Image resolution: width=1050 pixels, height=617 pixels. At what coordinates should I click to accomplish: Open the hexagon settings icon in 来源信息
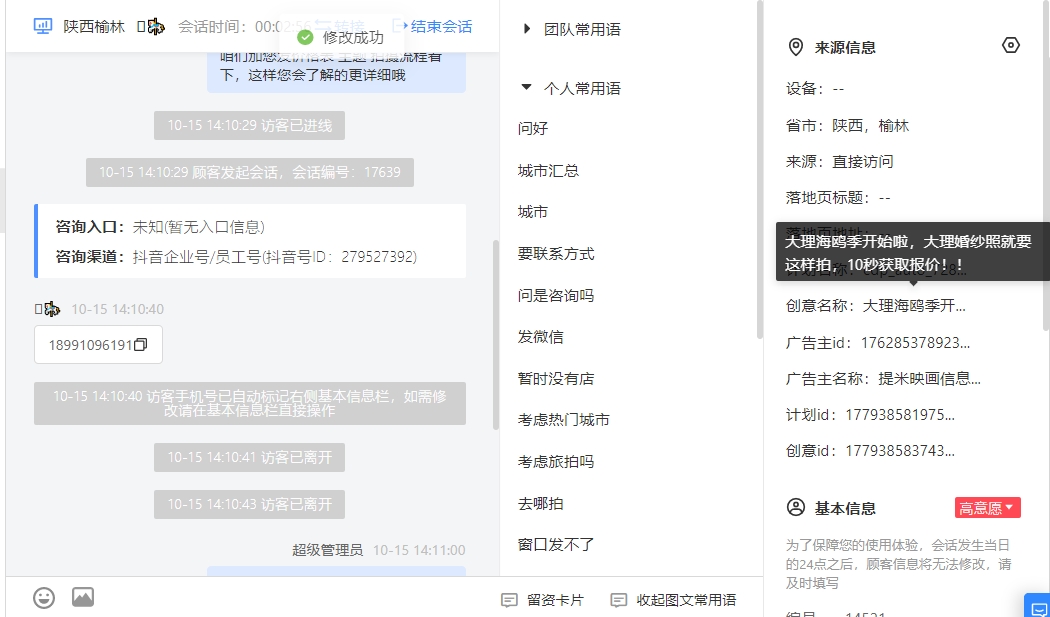(1010, 46)
